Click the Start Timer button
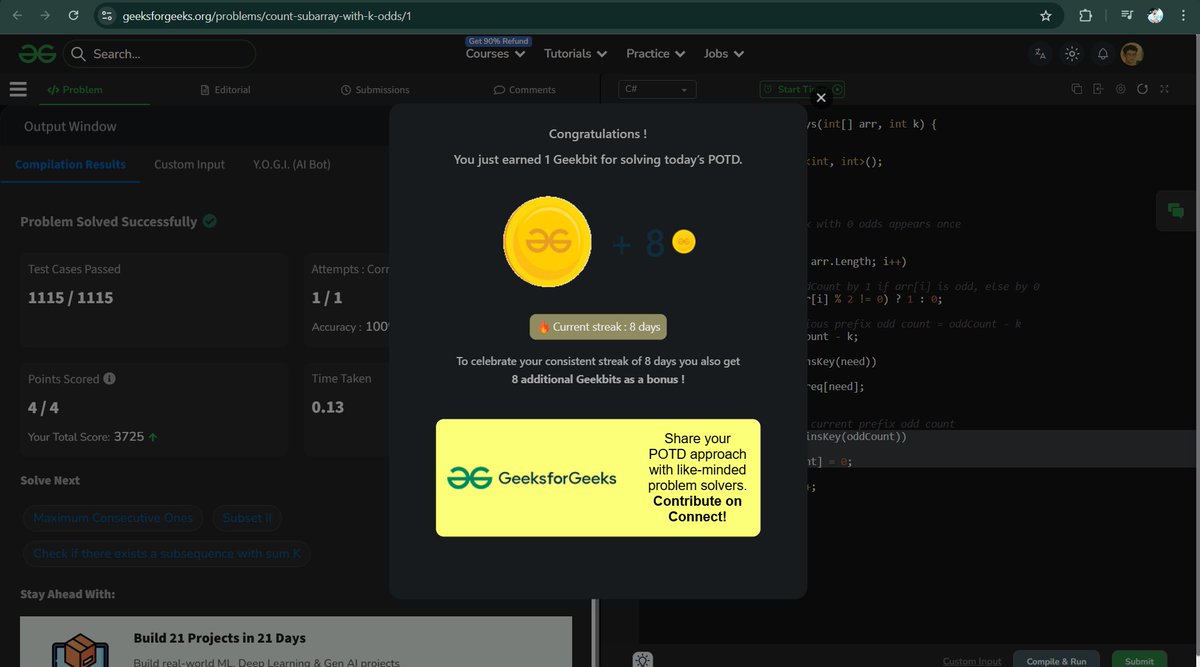The height and width of the screenshot is (667, 1200). (x=802, y=89)
